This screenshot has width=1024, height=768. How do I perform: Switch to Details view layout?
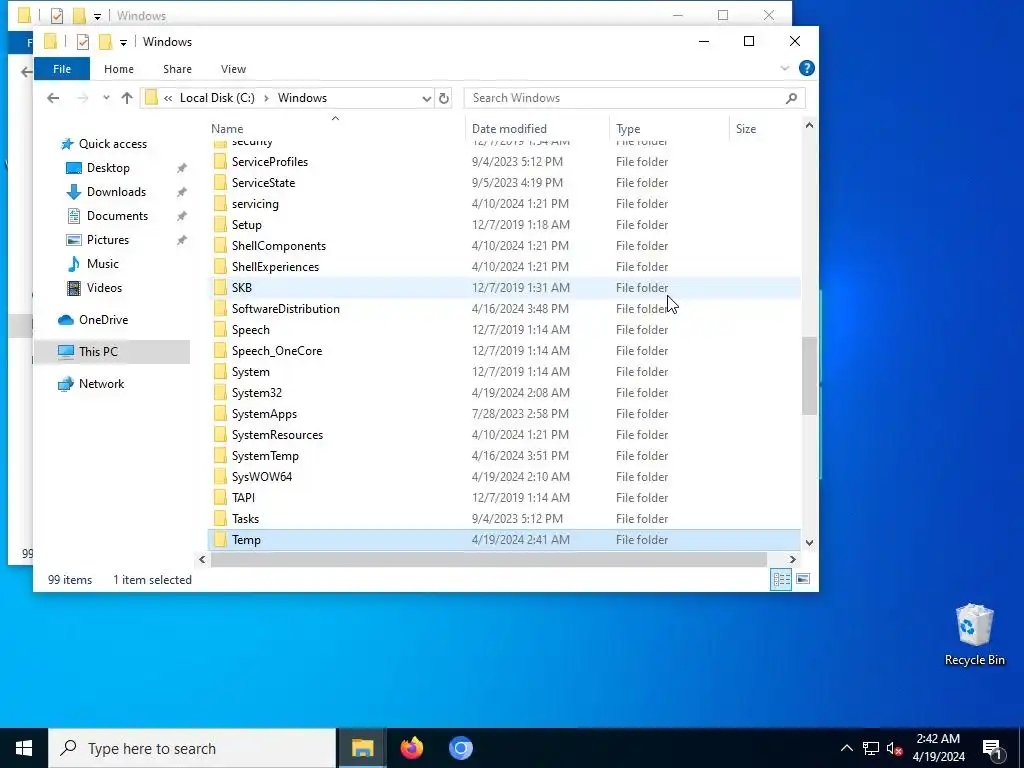pos(781,579)
